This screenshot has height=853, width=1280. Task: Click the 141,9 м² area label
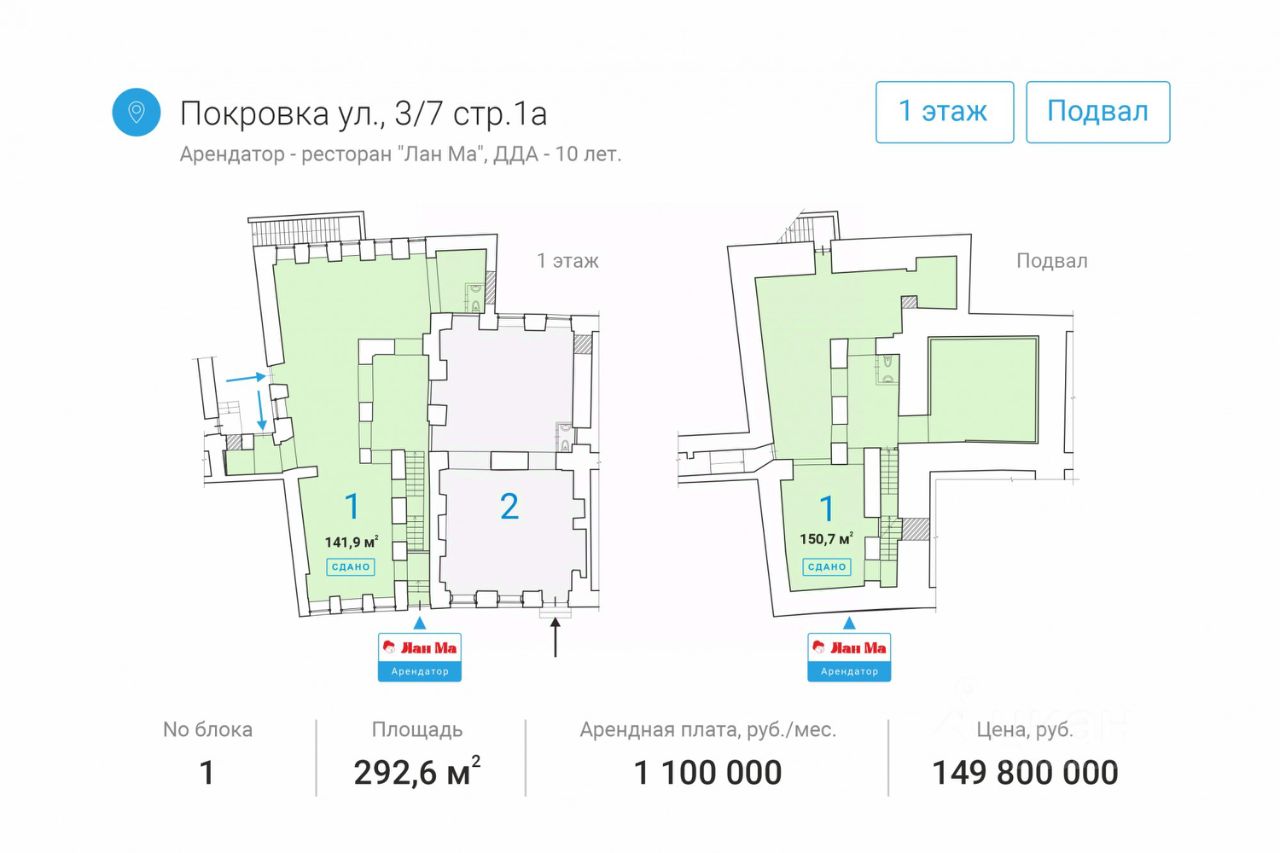tap(351, 542)
